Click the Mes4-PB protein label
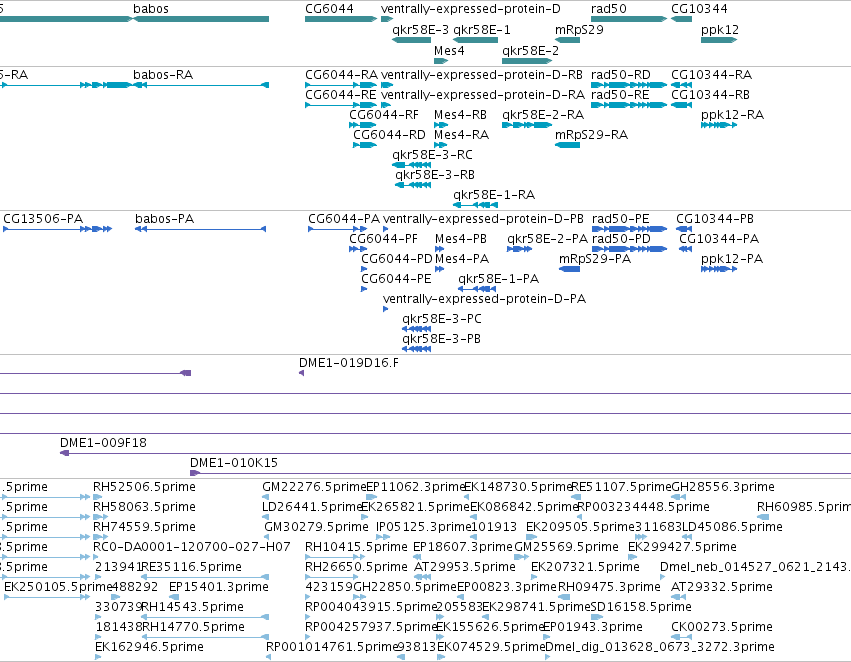 (461, 239)
